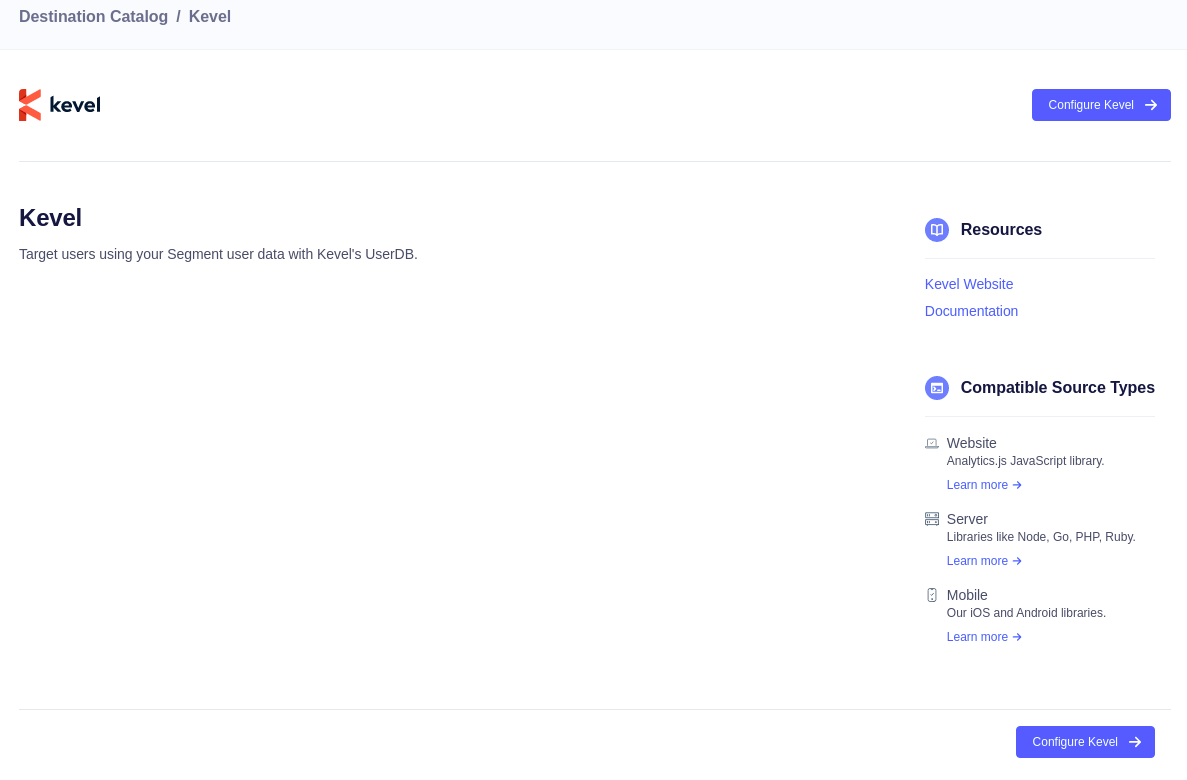Image resolution: width=1187 pixels, height=780 pixels.
Task: Open the Documentation link
Action: coord(971,311)
